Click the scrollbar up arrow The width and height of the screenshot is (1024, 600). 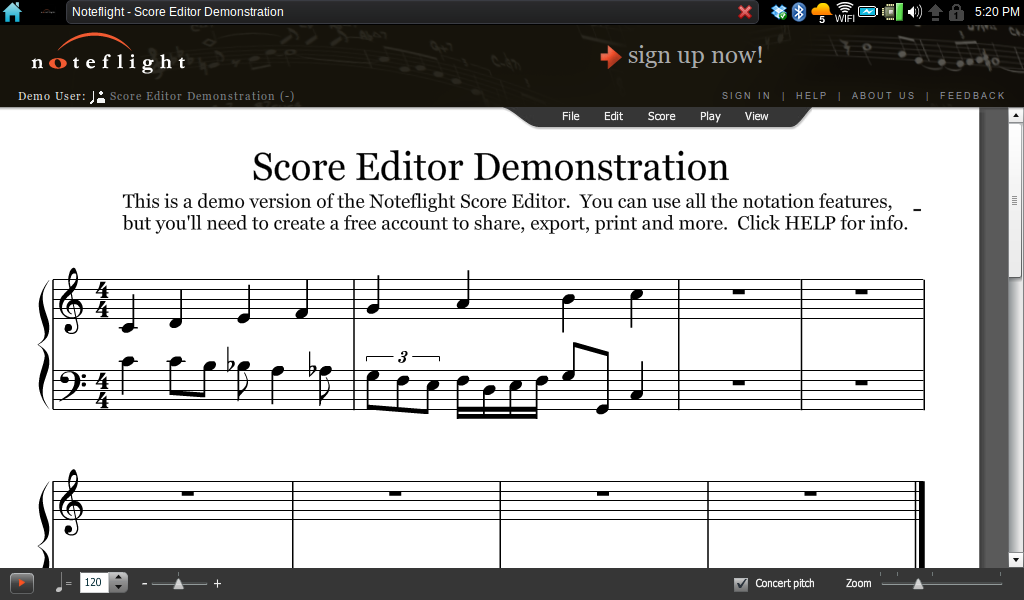(1016, 116)
